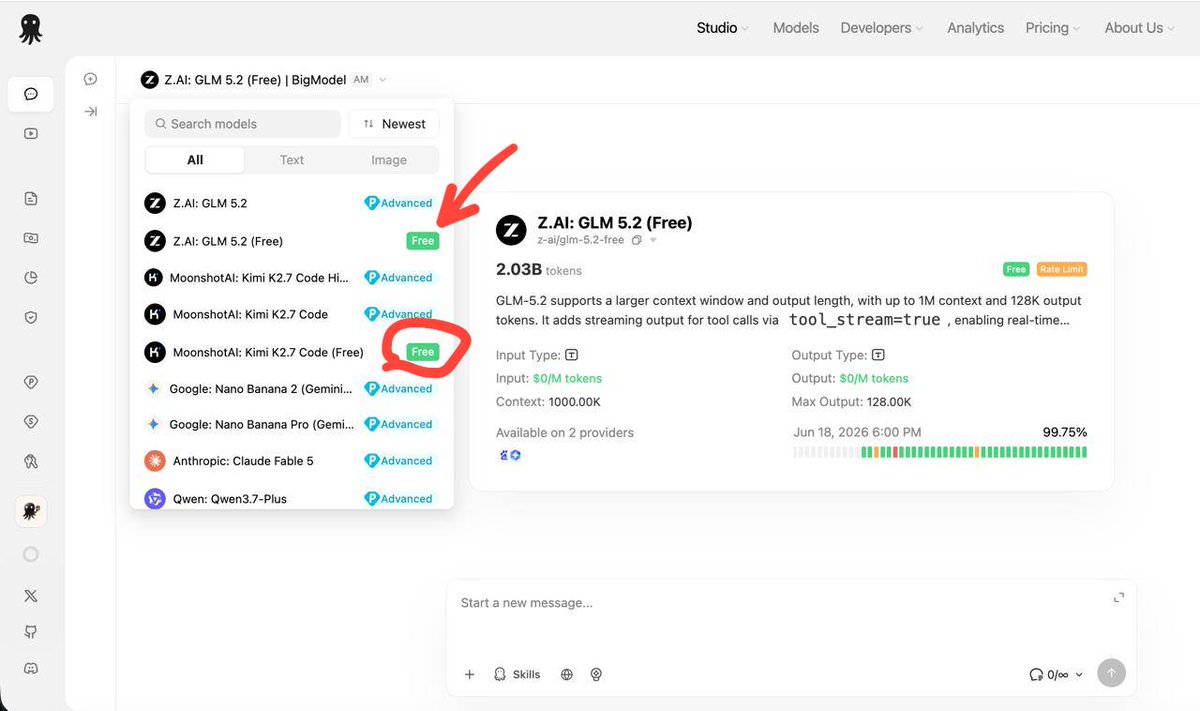
Task: Collapse the chat panel with the arrow icon
Action: pyautogui.click(x=91, y=111)
